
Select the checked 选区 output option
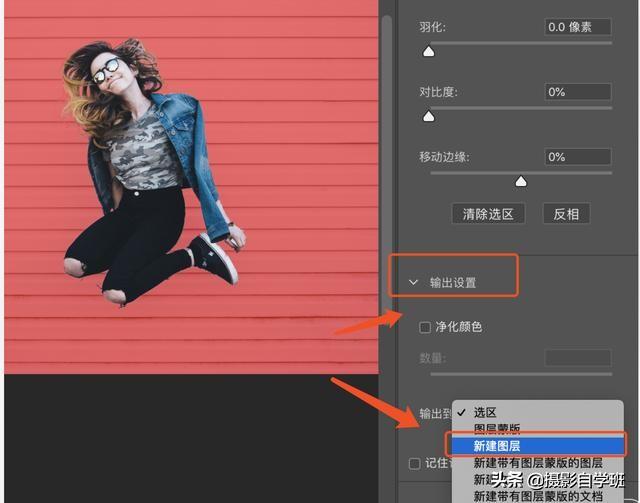pos(485,412)
